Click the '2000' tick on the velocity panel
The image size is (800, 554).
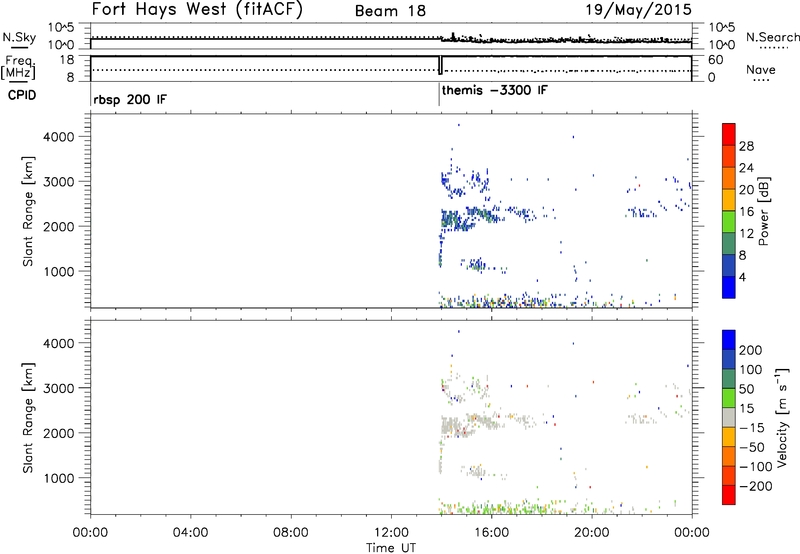click(x=59, y=433)
